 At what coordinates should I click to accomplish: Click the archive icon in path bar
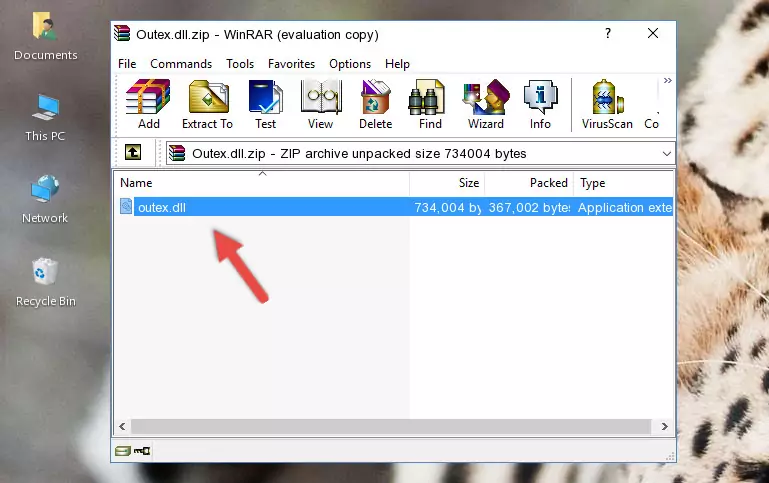[177, 153]
